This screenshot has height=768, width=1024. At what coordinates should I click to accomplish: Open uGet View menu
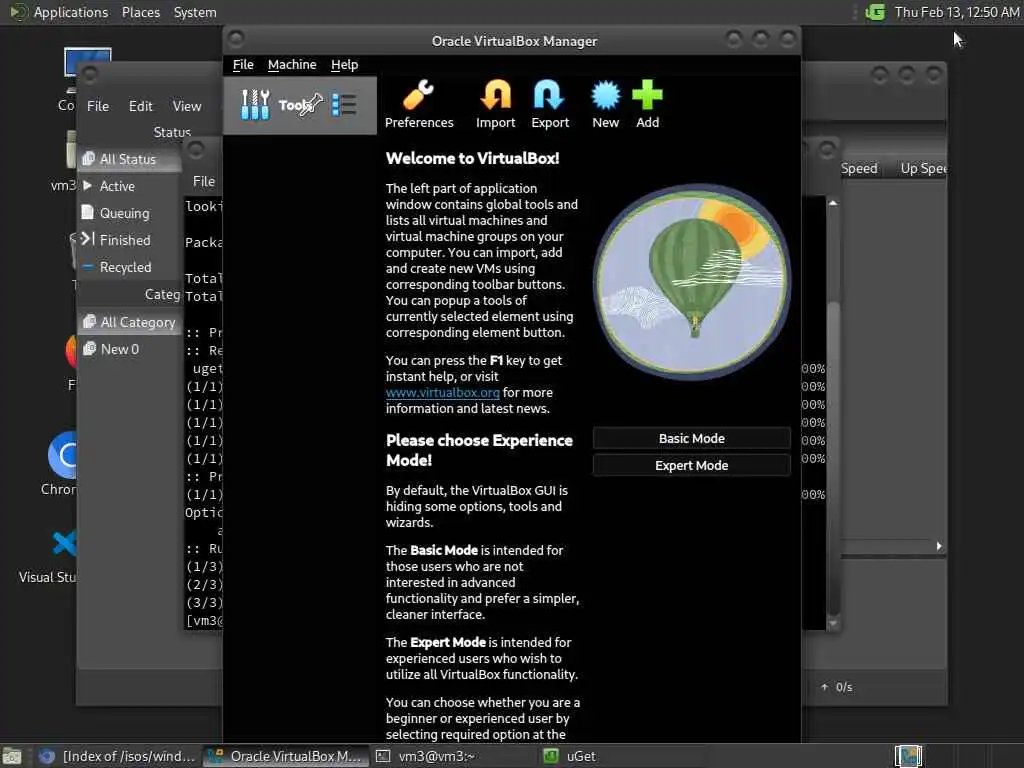pos(187,106)
